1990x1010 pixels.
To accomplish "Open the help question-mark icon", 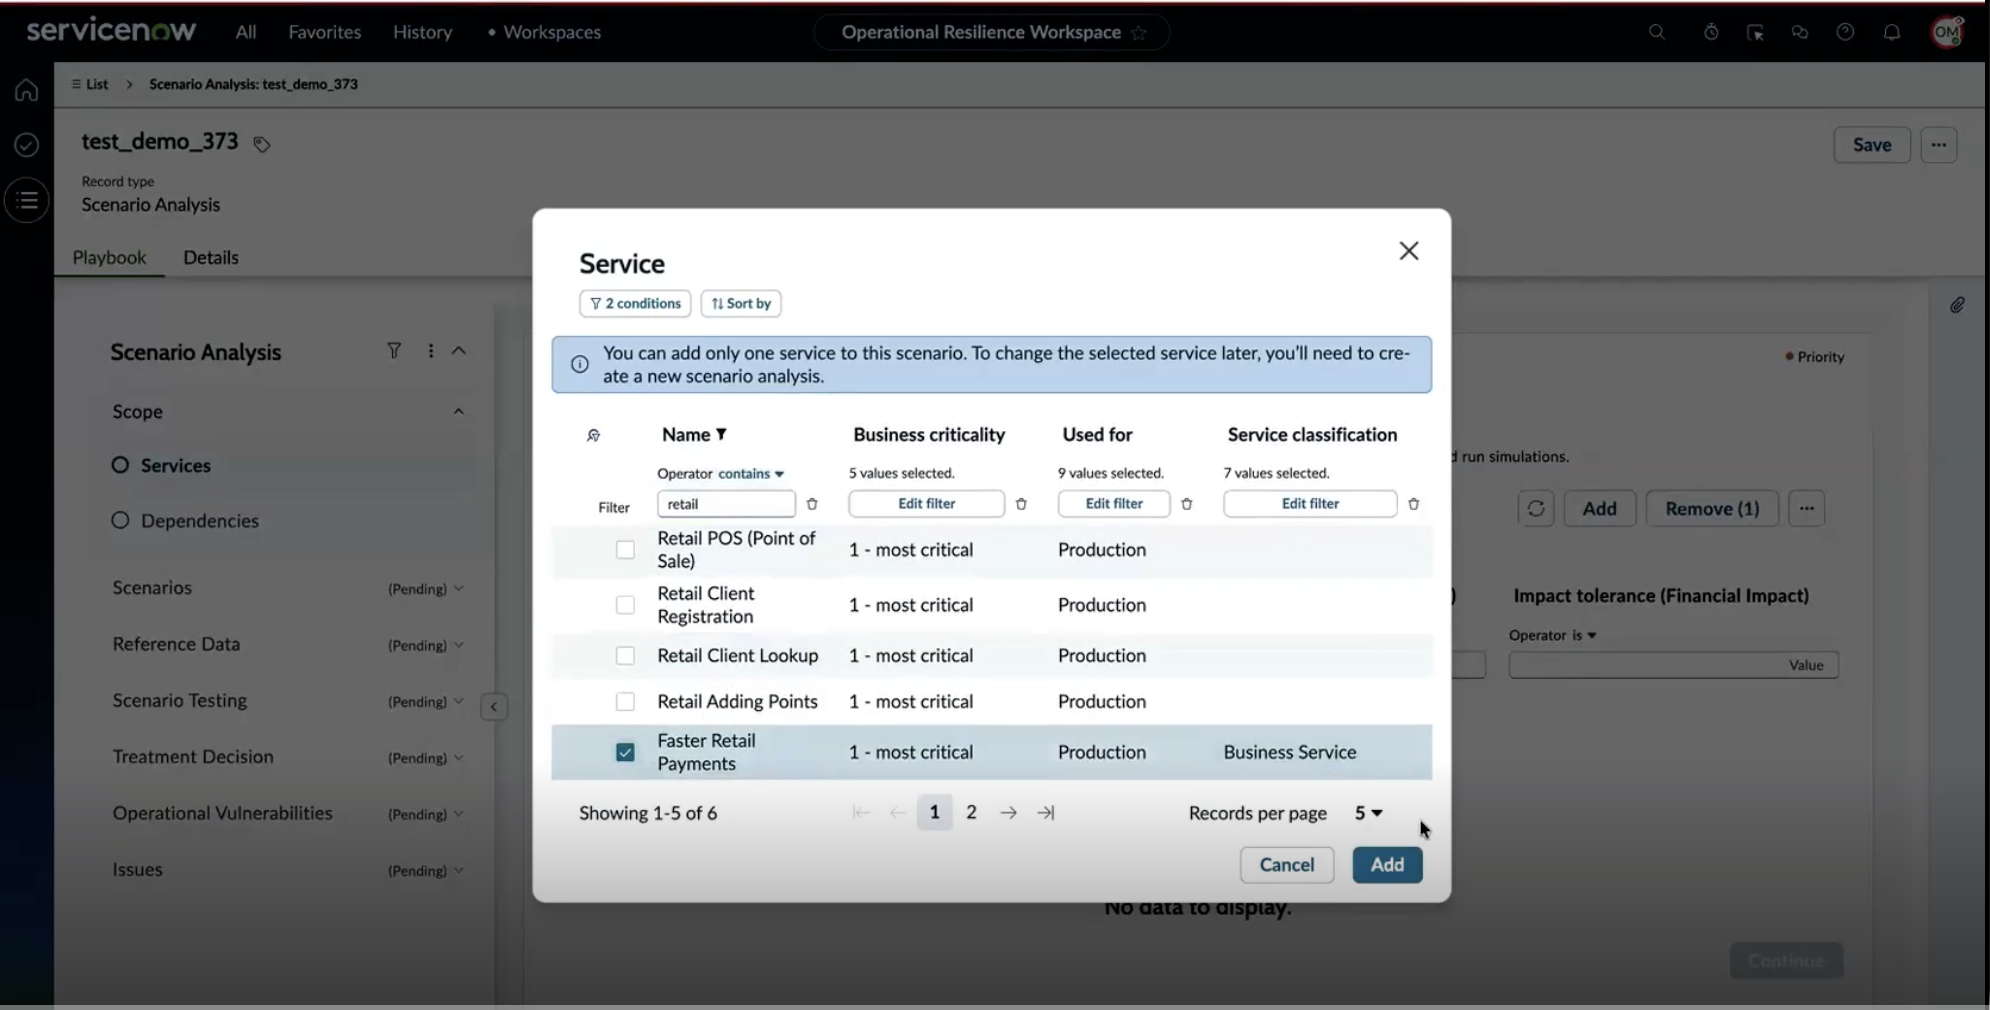I will click(x=1845, y=32).
